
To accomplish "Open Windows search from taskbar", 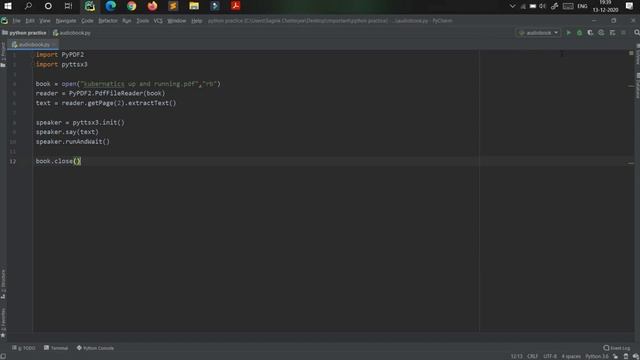I will coord(28,6).
